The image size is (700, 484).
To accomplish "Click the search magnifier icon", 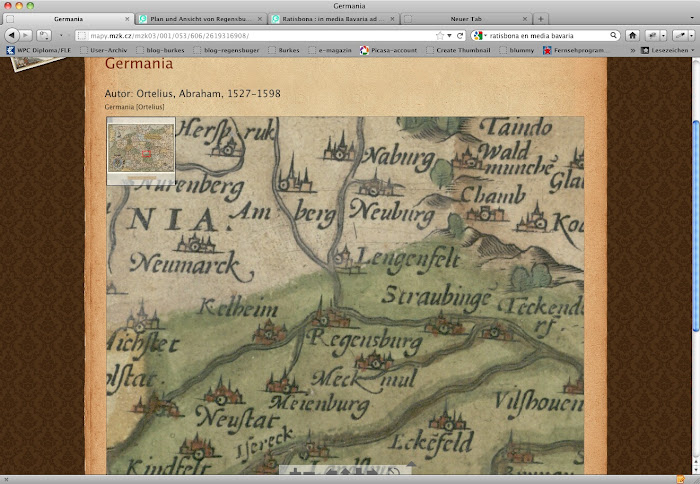I will 612,34.
